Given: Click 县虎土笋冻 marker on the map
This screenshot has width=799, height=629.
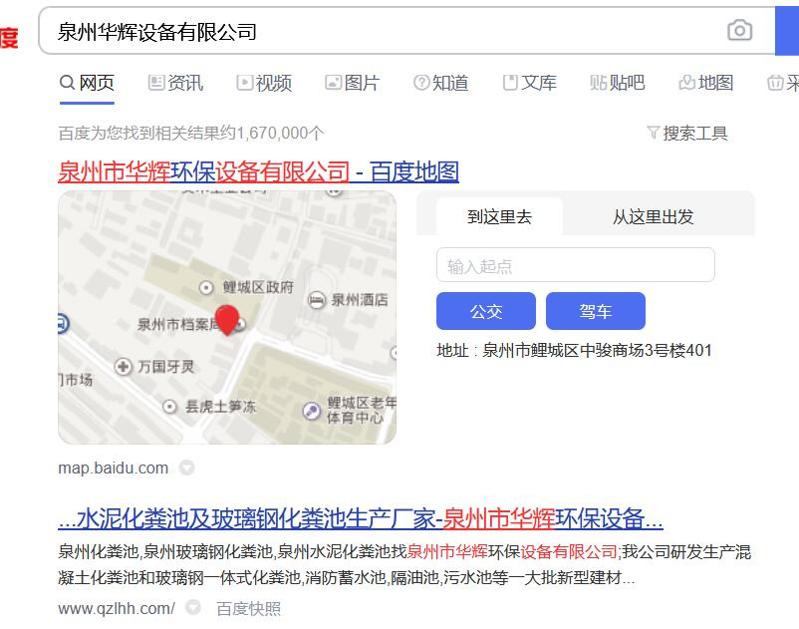Looking at the screenshot, I should [170, 407].
